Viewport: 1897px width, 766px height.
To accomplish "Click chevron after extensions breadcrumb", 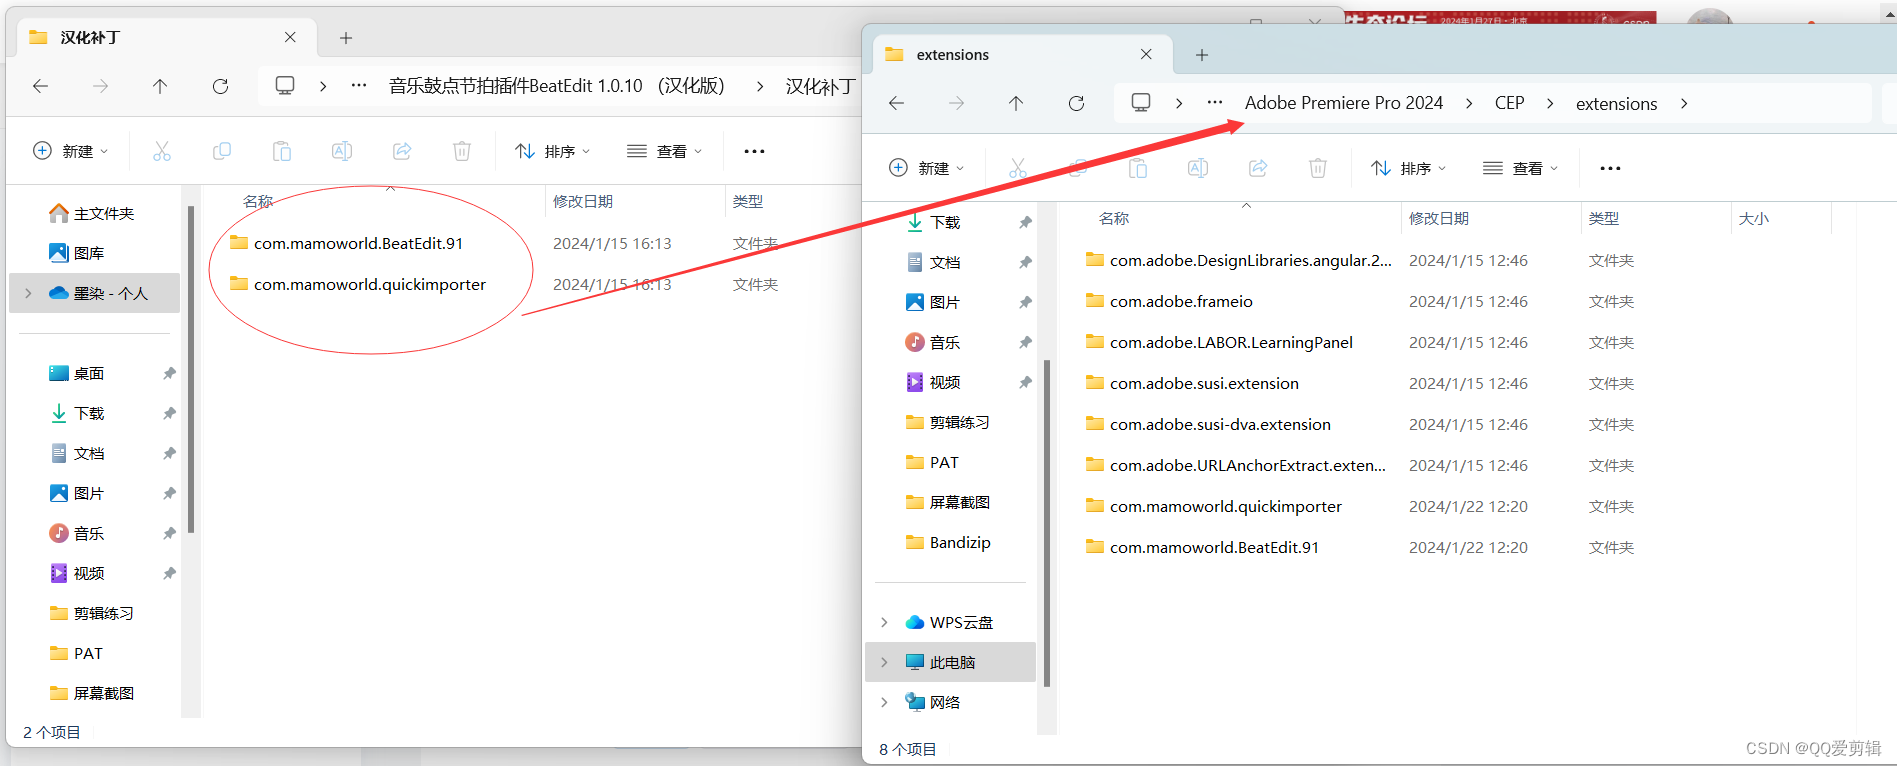I will click(x=1684, y=103).
